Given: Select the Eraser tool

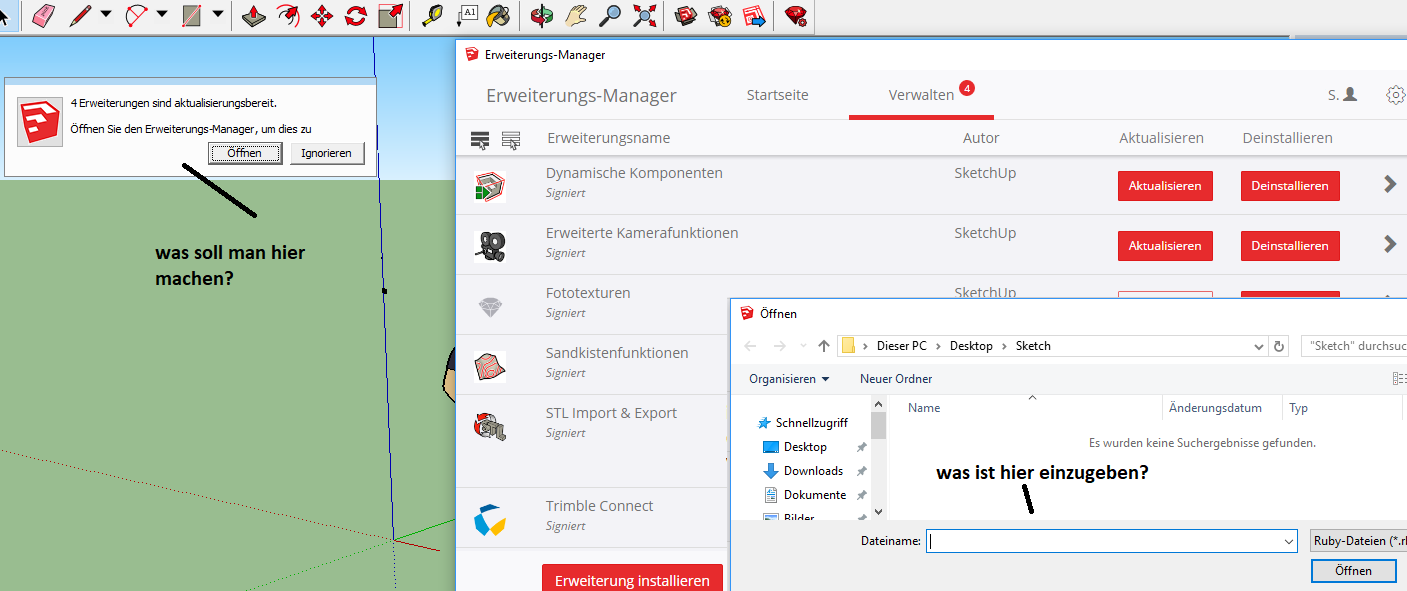Looking at the screenshot, I should [43, 15].
